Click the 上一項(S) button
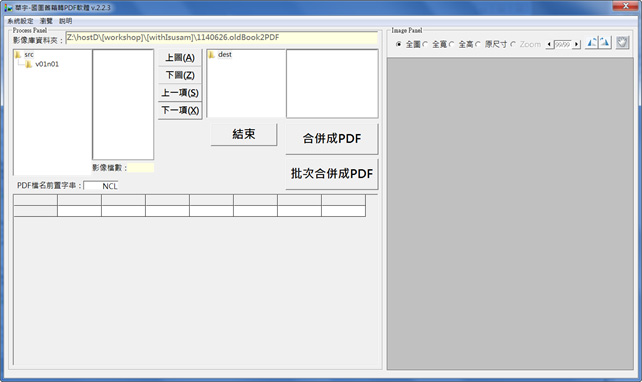This screenshot has height=382, width=642. (x=180, y=93)
